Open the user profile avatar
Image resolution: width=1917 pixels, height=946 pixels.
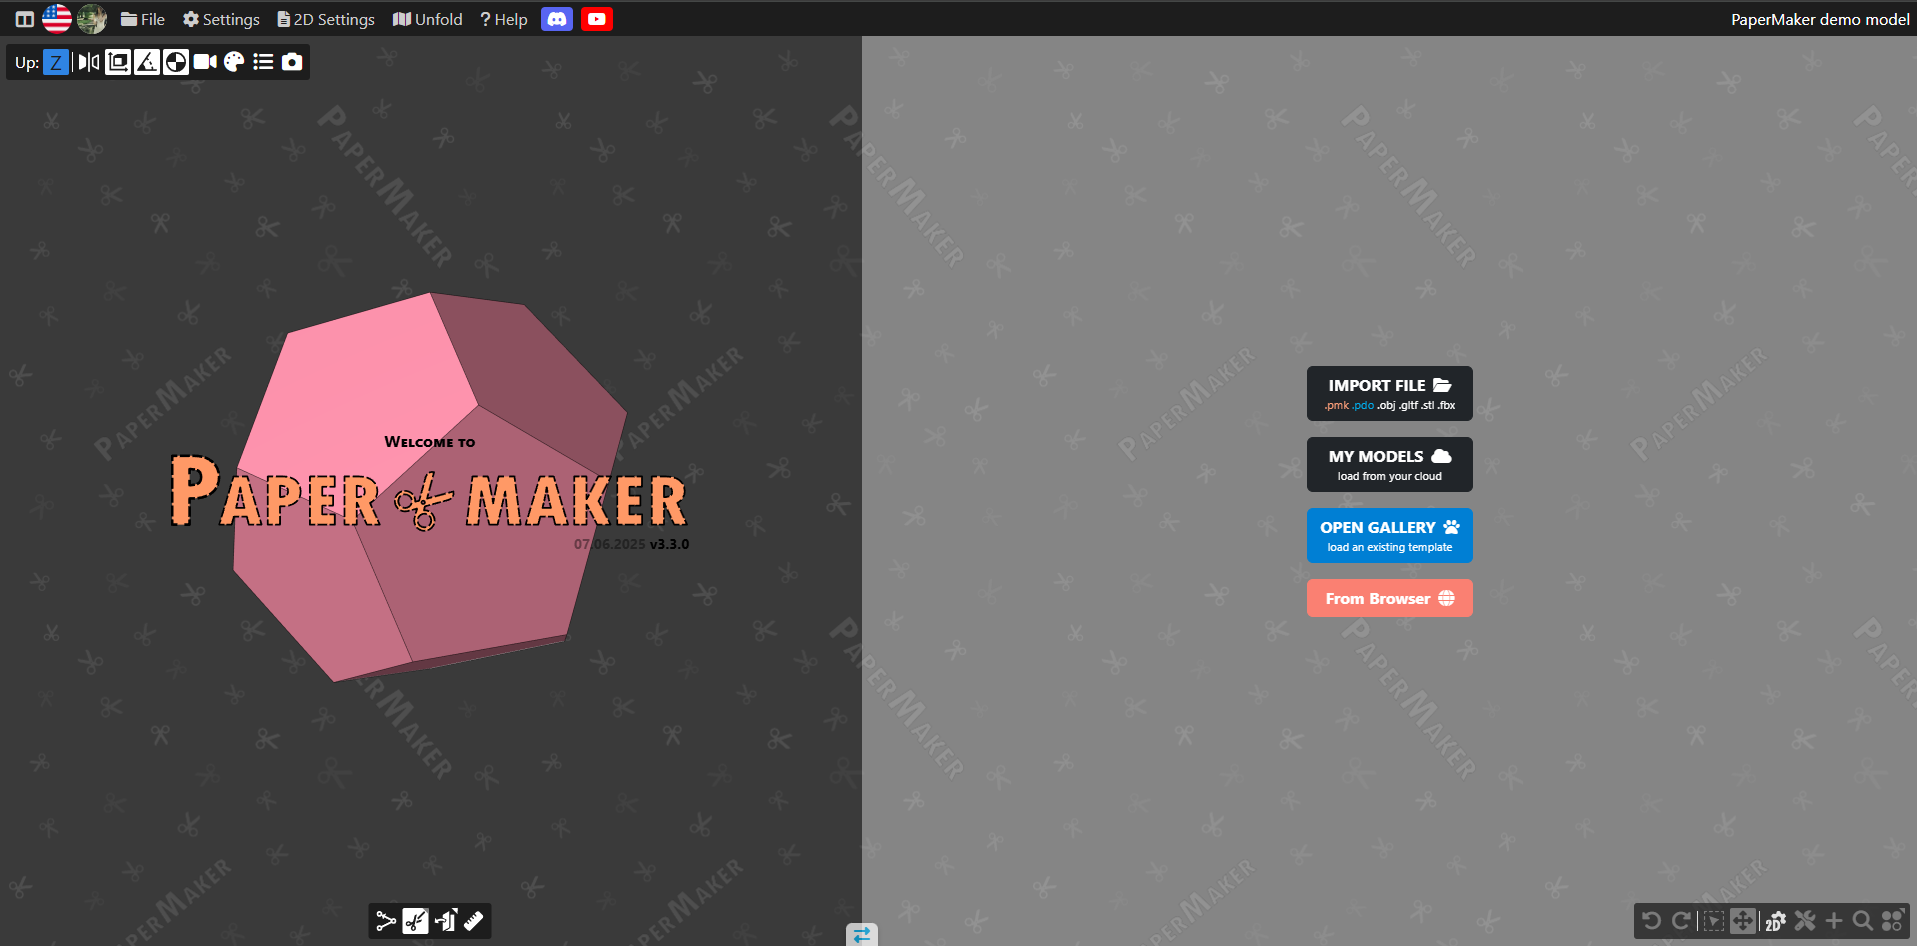click(x=92, y=19)
